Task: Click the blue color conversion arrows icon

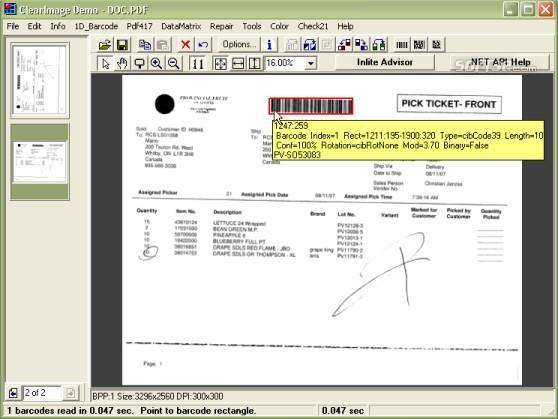Action: pos(361,45)
